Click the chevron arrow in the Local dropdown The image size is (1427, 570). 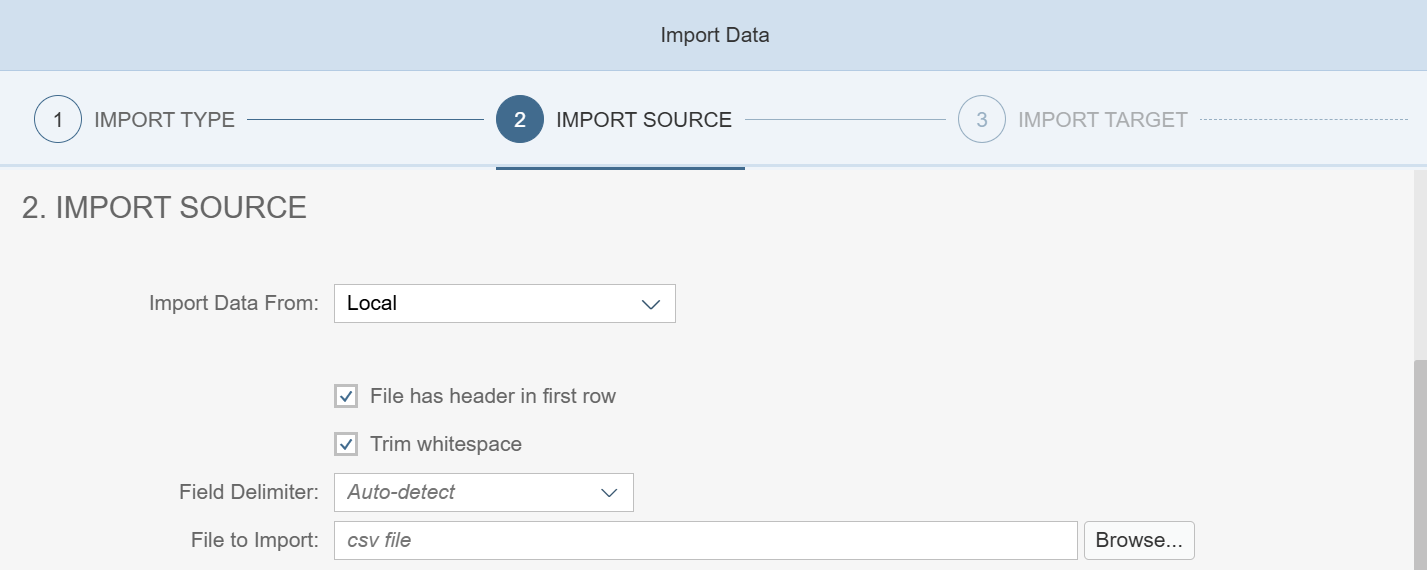click(x=651, y=304)
